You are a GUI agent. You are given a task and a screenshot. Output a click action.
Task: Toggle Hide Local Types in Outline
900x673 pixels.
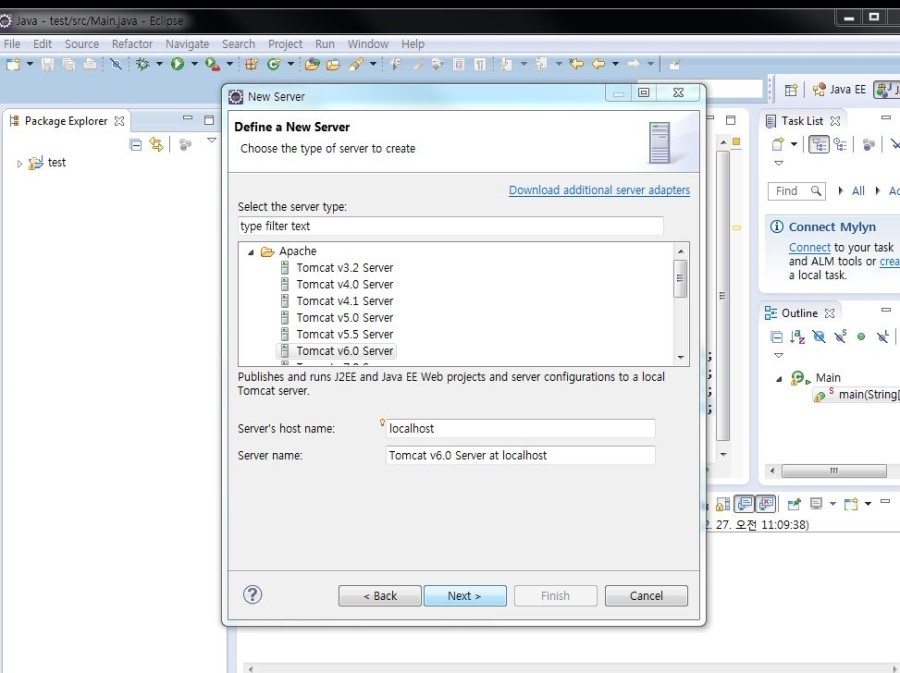pyautogui.click(x=883, y=337)
